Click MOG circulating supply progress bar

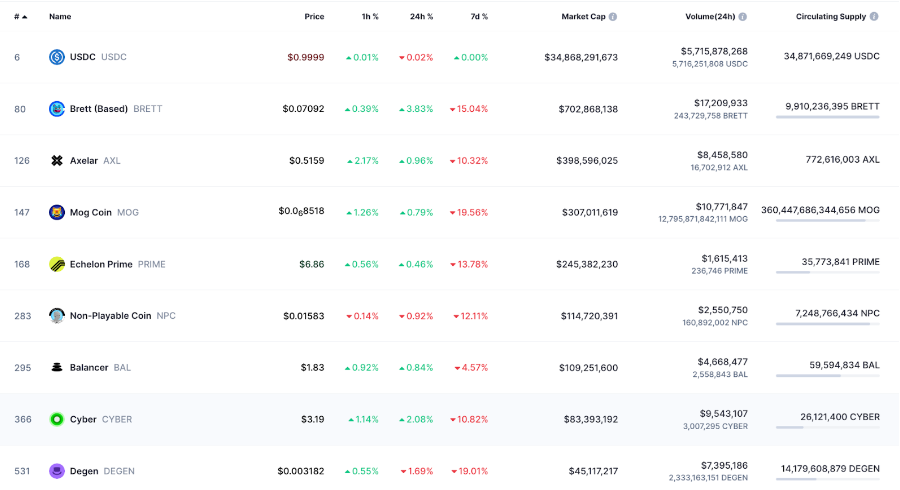(x=828, y=220)
